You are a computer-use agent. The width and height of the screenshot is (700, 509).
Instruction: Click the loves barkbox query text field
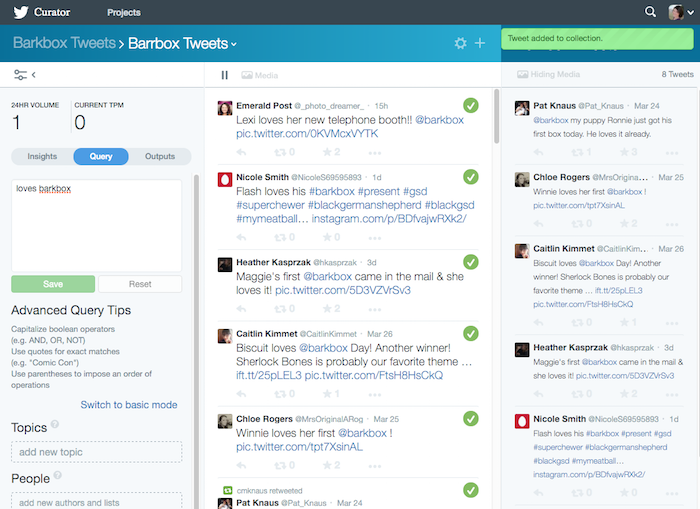[x=96, y=225]
